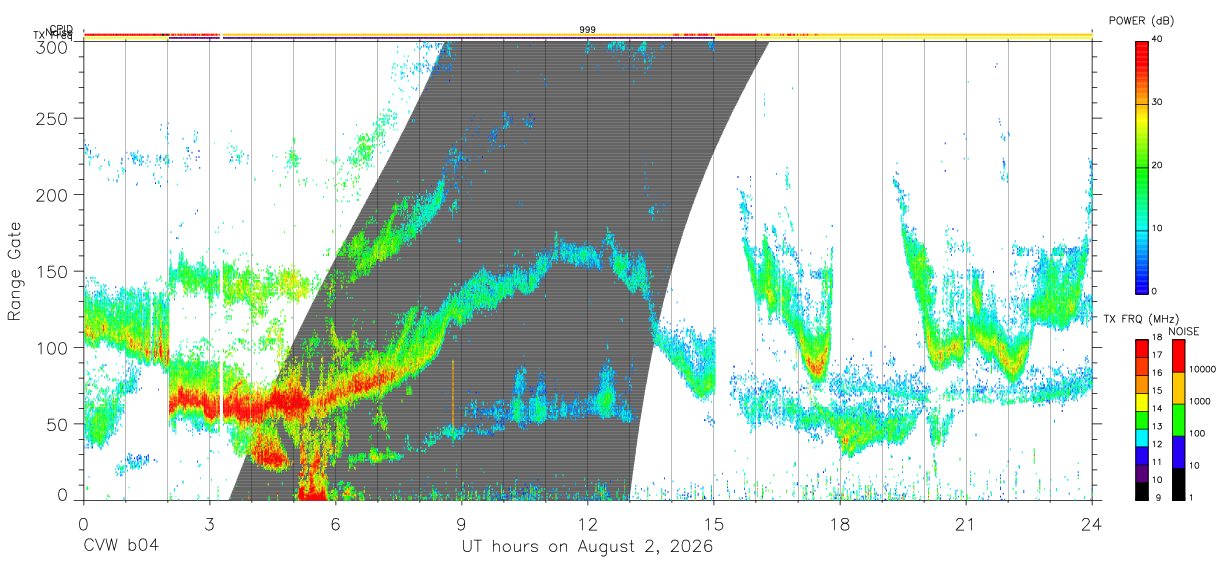
Task: Click the UT hours on August 2, 2026 label
Action: [587, 547]
